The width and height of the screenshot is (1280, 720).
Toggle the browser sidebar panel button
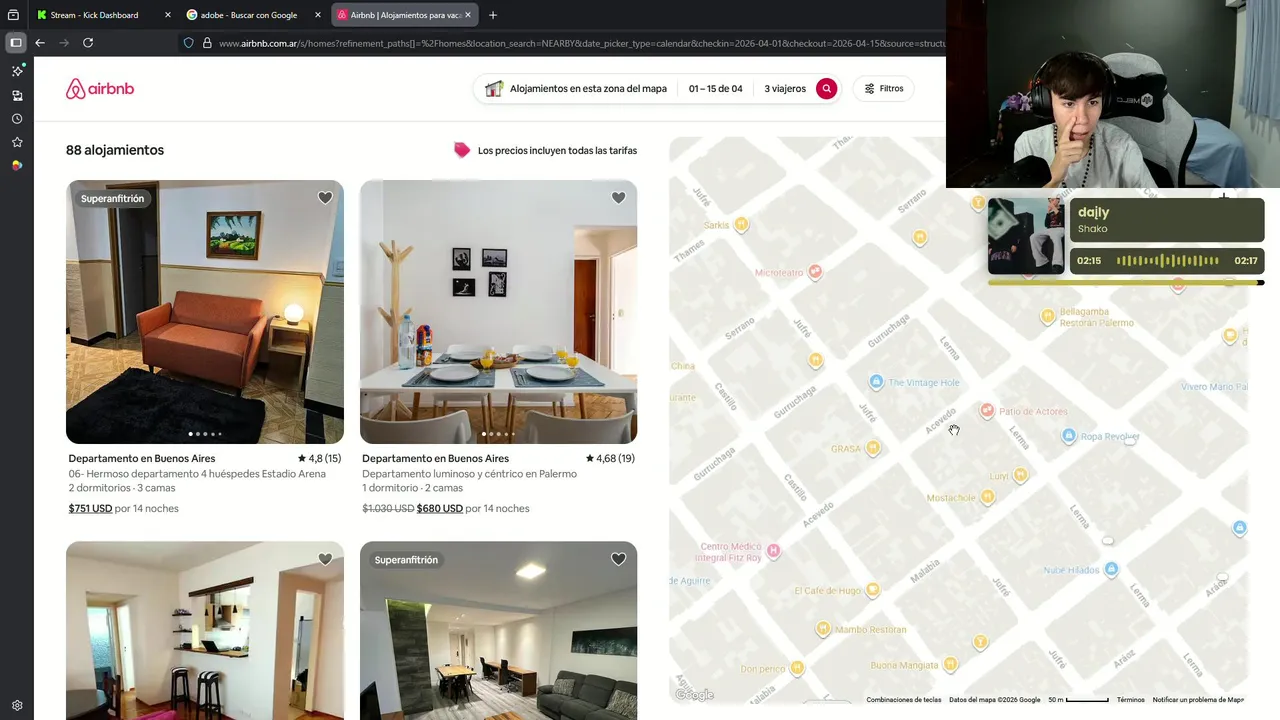click(x=16, y=43)
